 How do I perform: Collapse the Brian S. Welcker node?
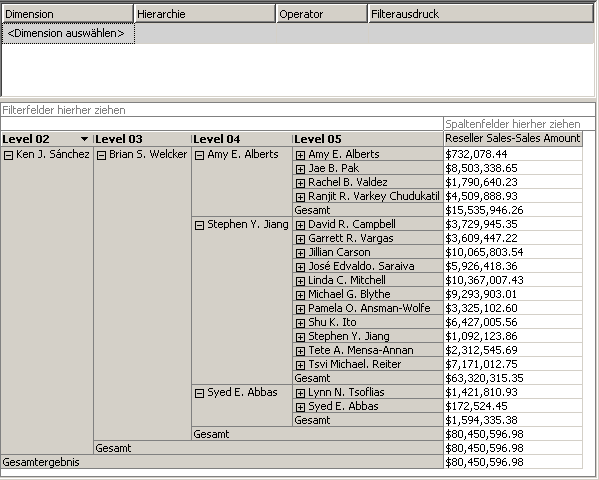tap(101, 155)
